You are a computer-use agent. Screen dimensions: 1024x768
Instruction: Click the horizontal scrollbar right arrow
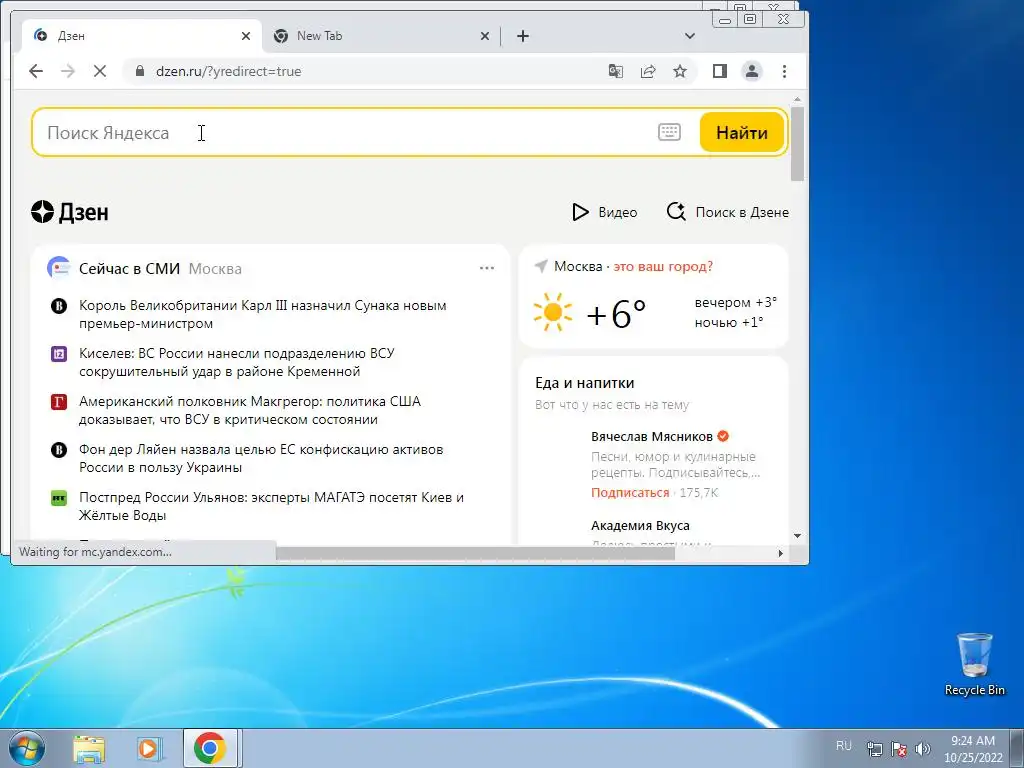(x=780, y=553)
